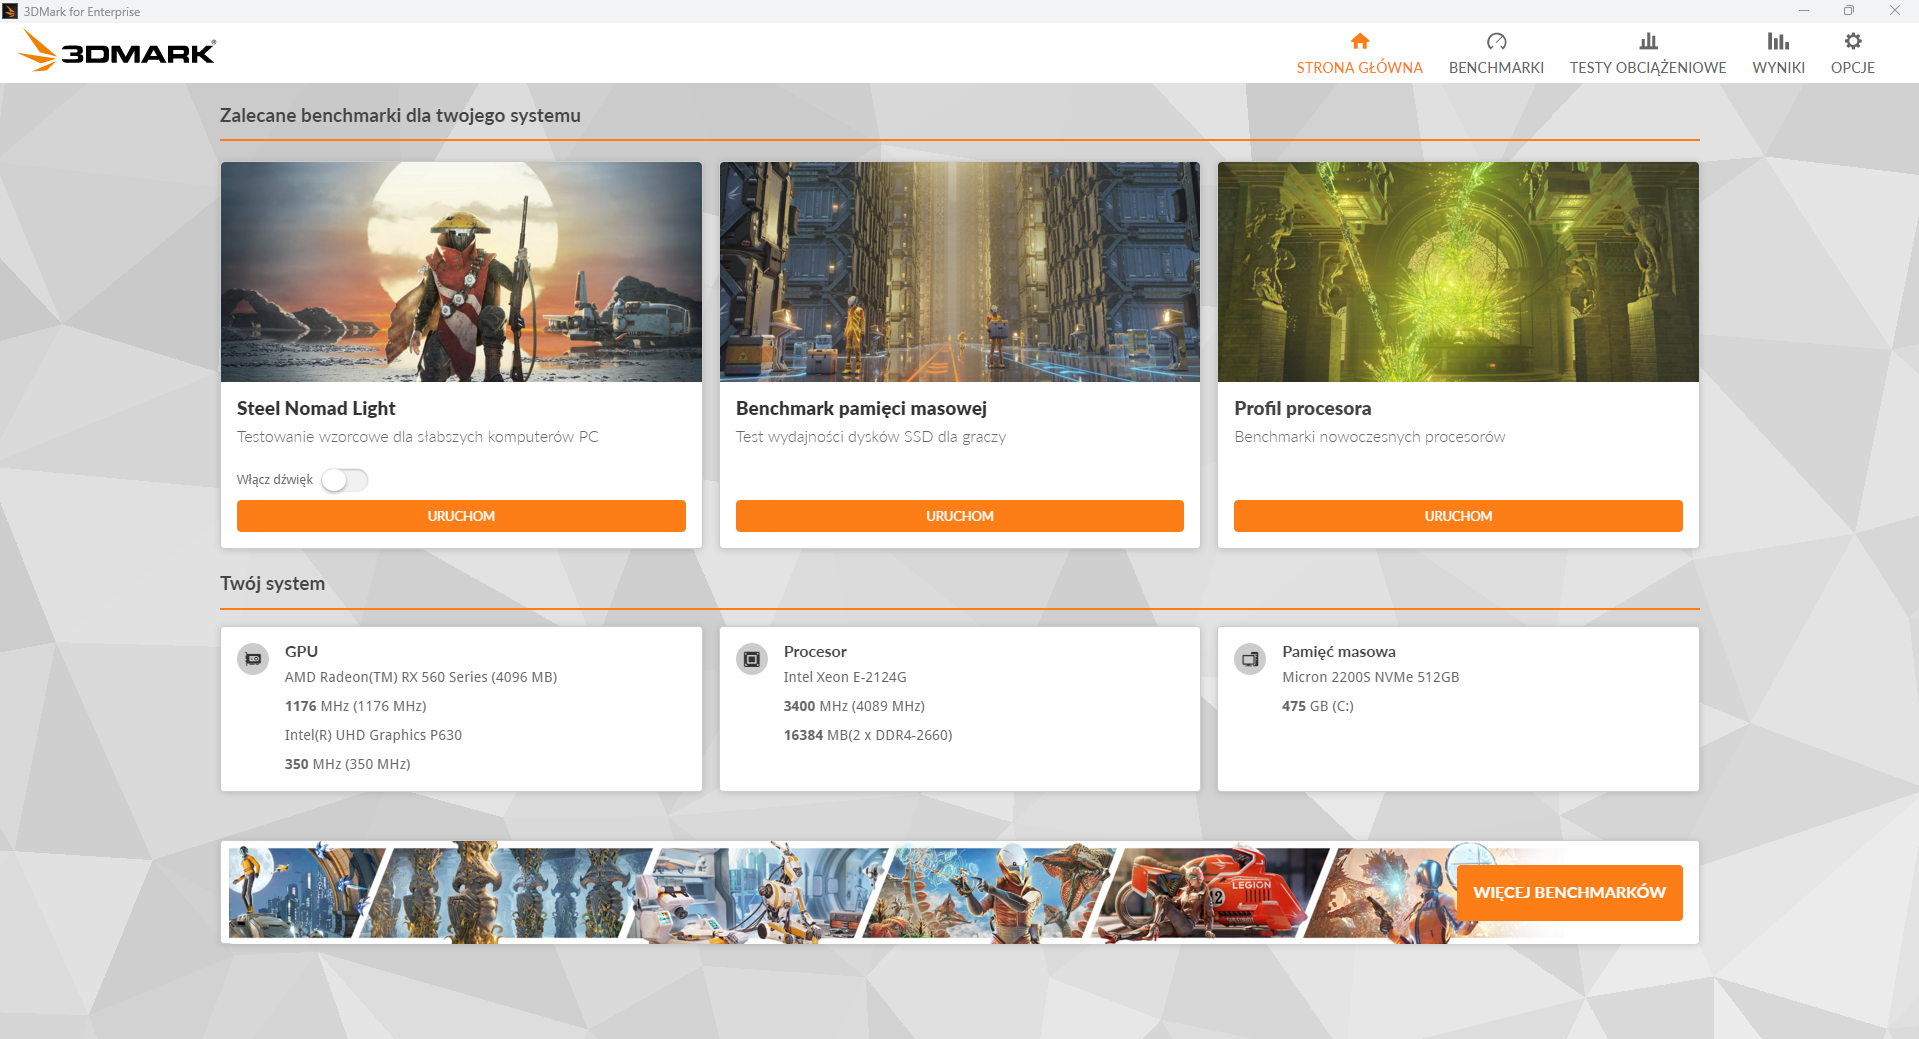Open the storage benchmark thumbnail image
This screenshot has height=1039, width=1919.
click(x=960, y=272)
